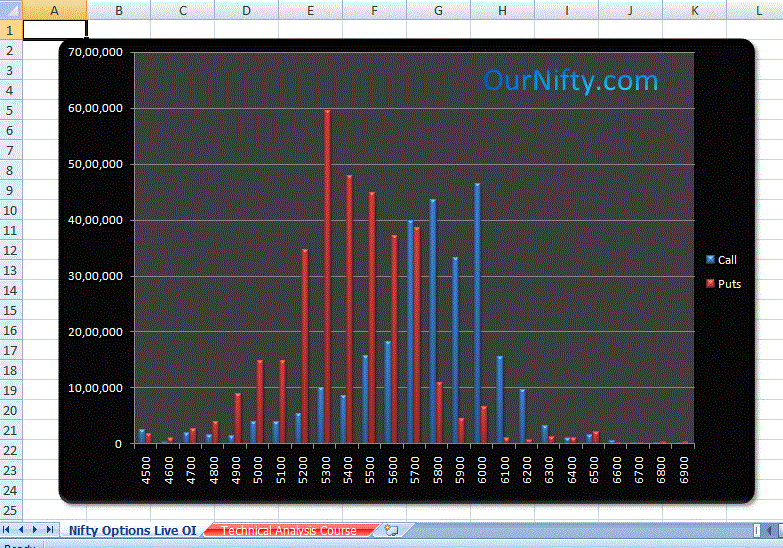This screenshot has width=783, height=548.
Task: Select the blue Call bar at 5900
Action: (x=455, y=350)
